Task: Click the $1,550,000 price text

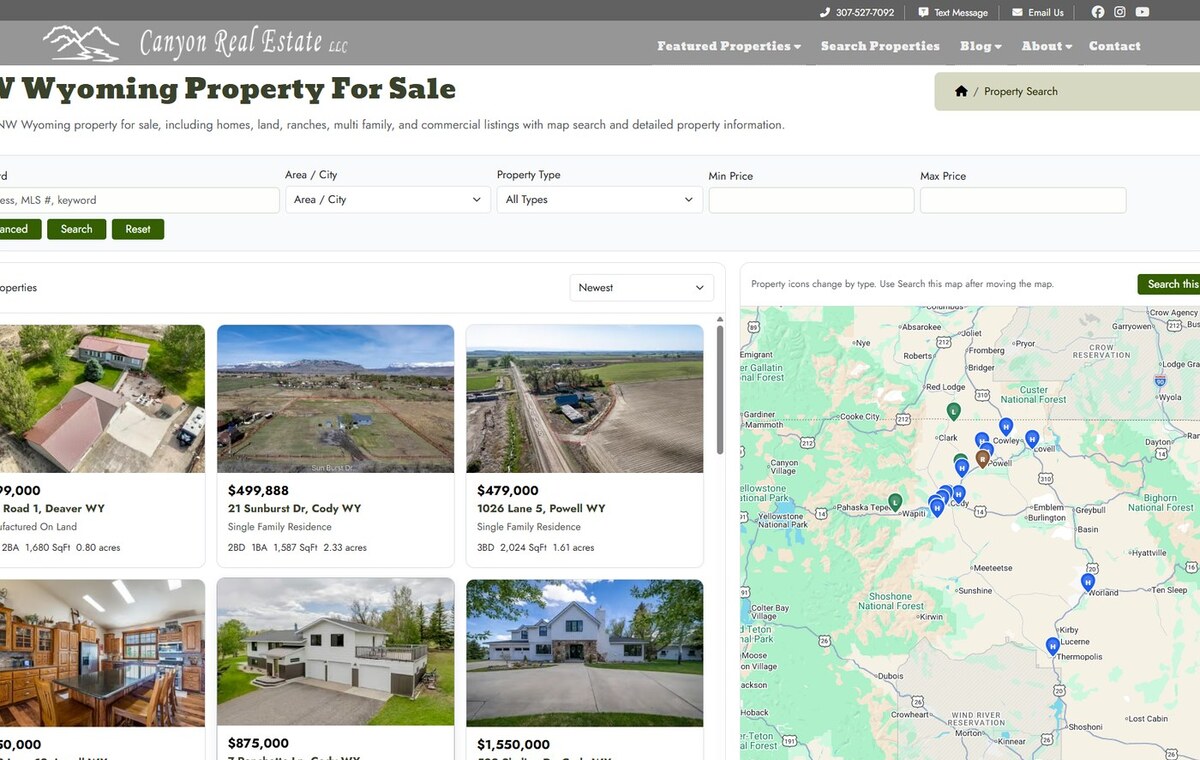Action: click(513, 744)
